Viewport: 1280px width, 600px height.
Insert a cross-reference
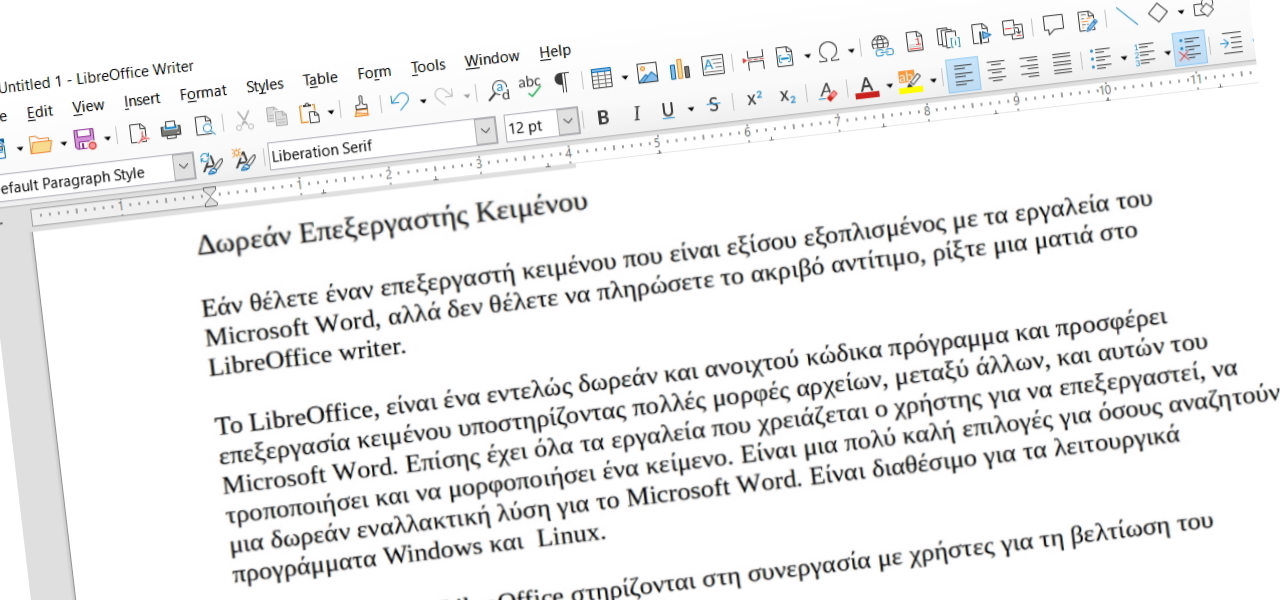pos(1013,30)
